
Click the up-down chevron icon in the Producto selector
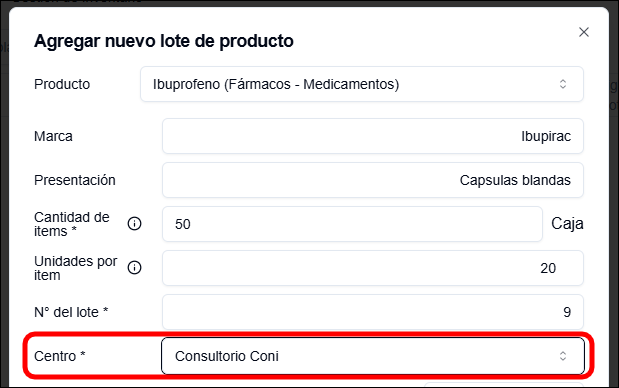(563, 84)
